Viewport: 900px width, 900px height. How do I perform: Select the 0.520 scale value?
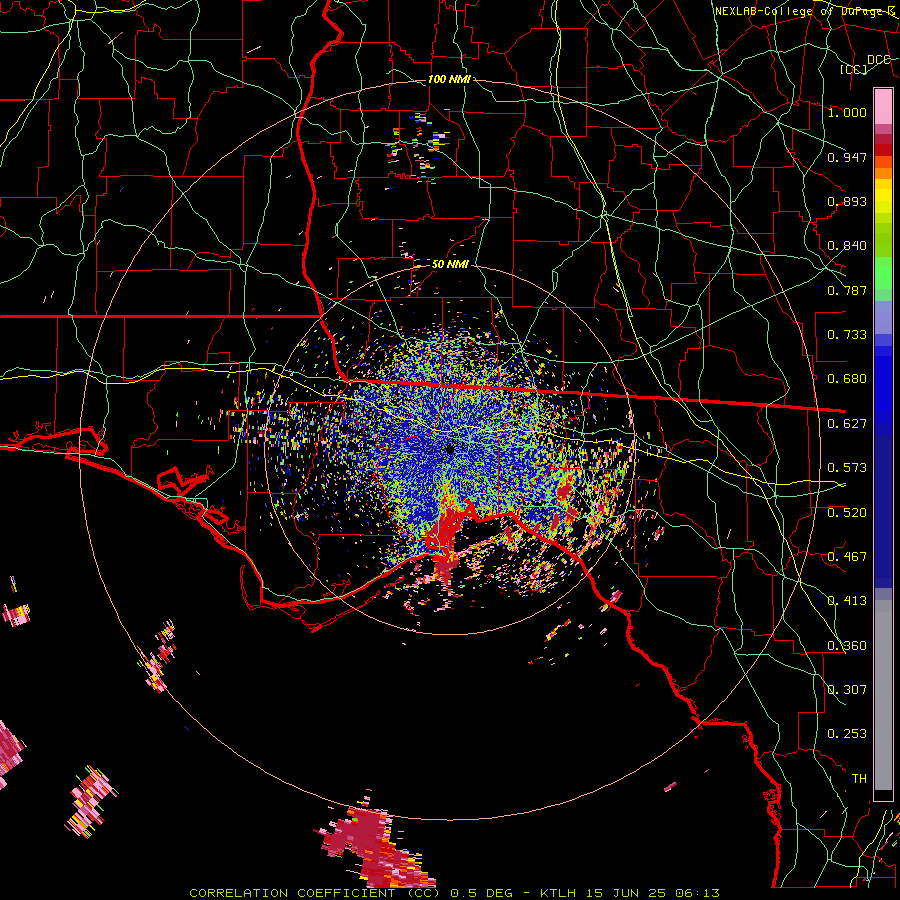point(847,512)
